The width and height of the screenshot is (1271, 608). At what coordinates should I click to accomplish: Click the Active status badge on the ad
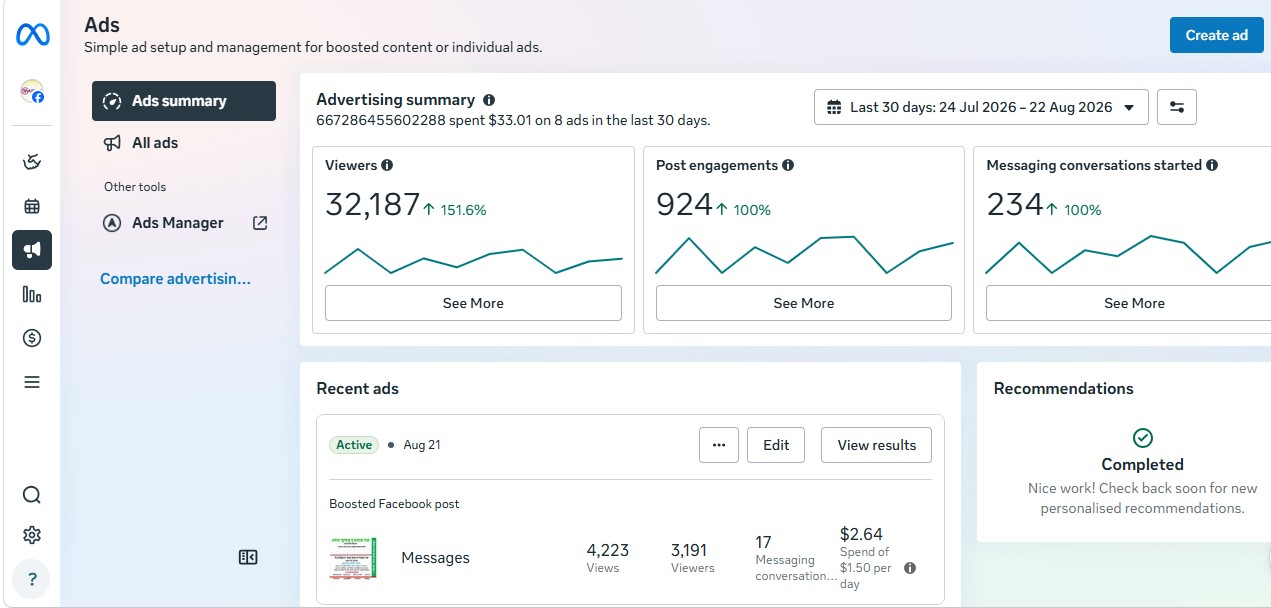click(x=354, y=445)
